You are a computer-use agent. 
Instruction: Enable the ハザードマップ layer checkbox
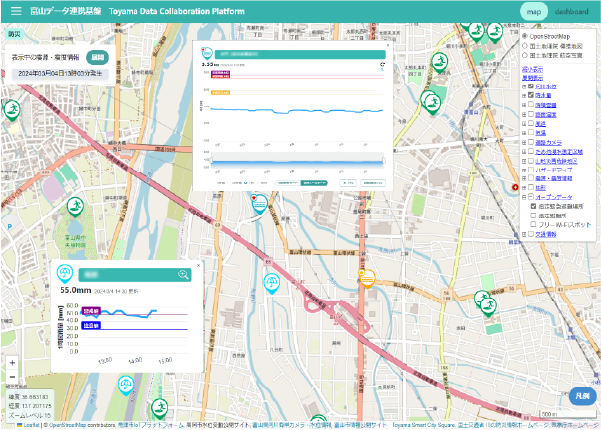point(530,169)
